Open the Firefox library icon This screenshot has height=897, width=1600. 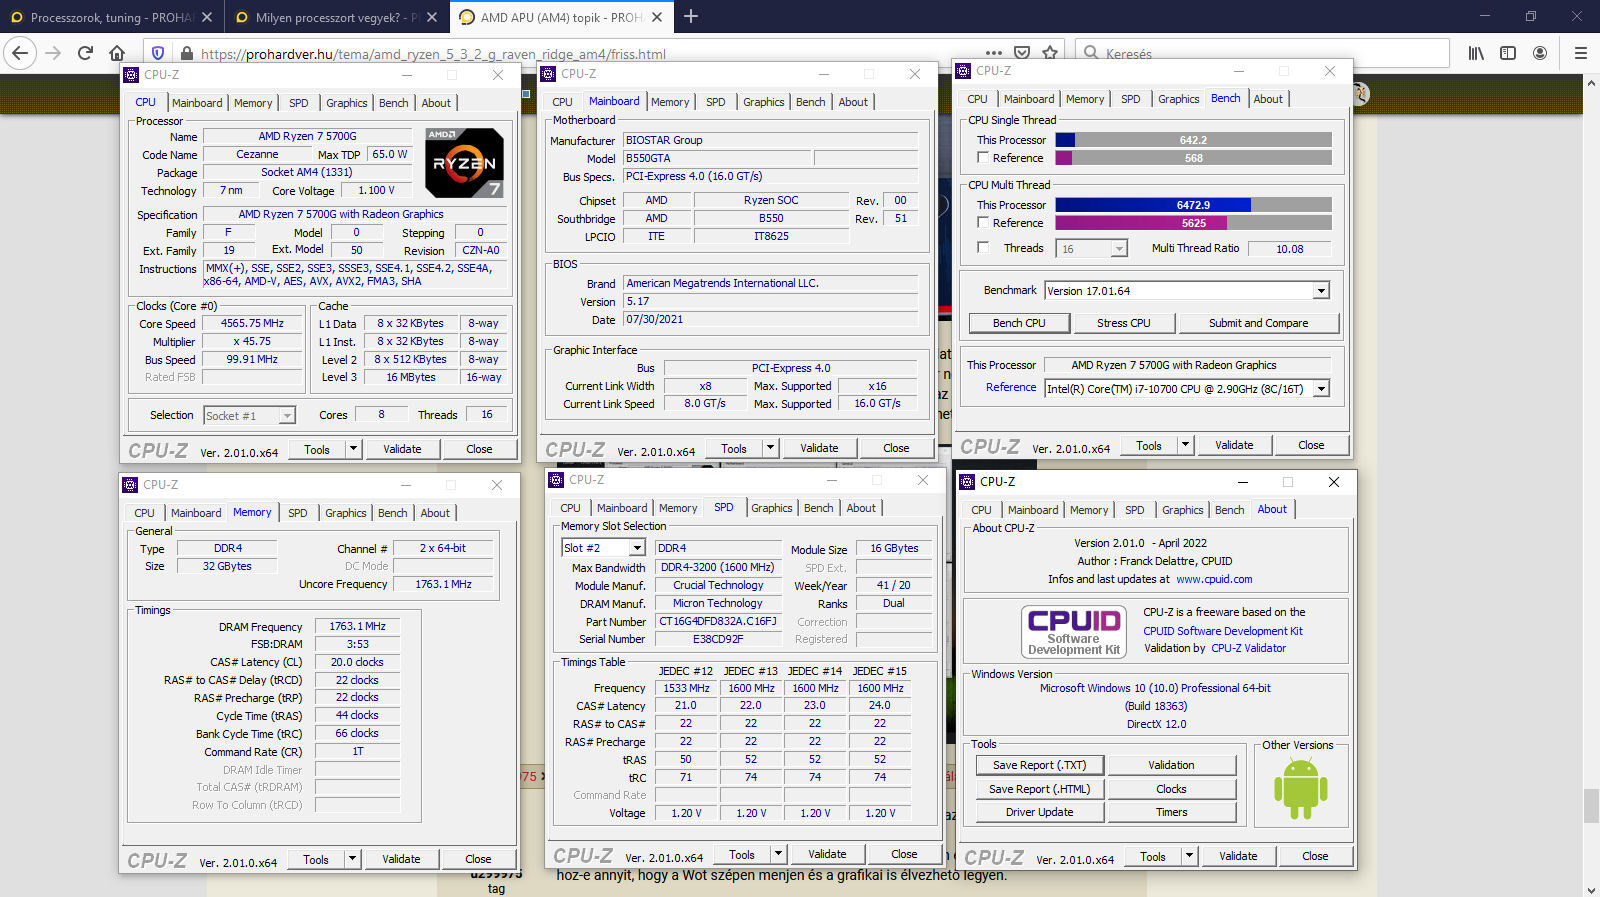[1476, 53]
